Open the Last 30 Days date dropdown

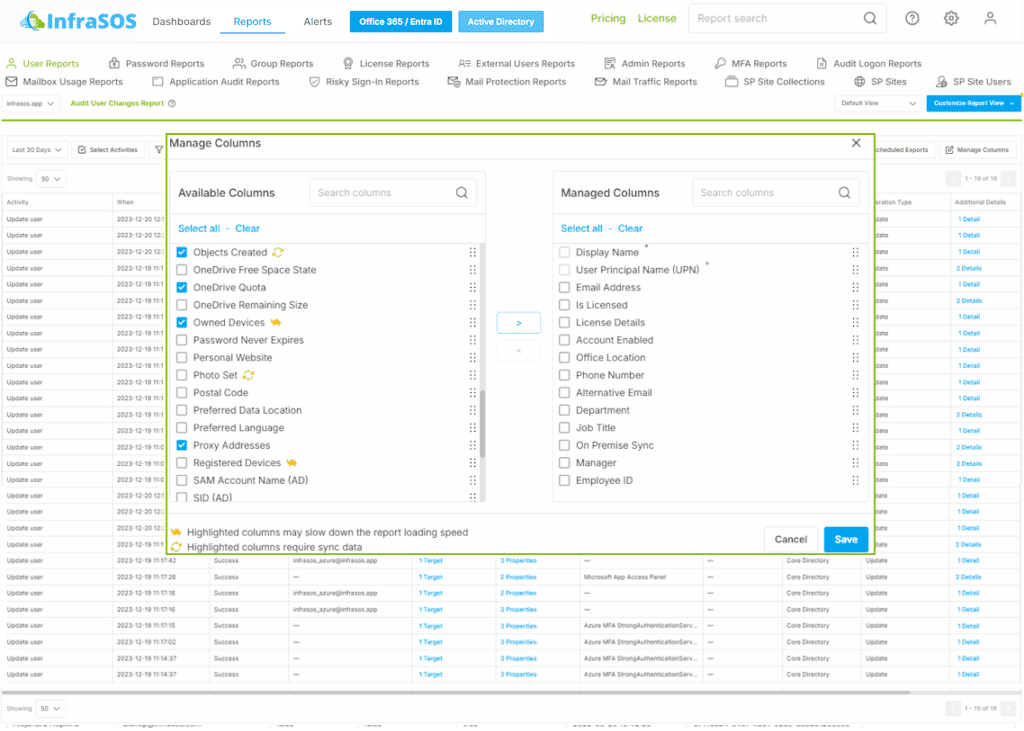[35, 149]
